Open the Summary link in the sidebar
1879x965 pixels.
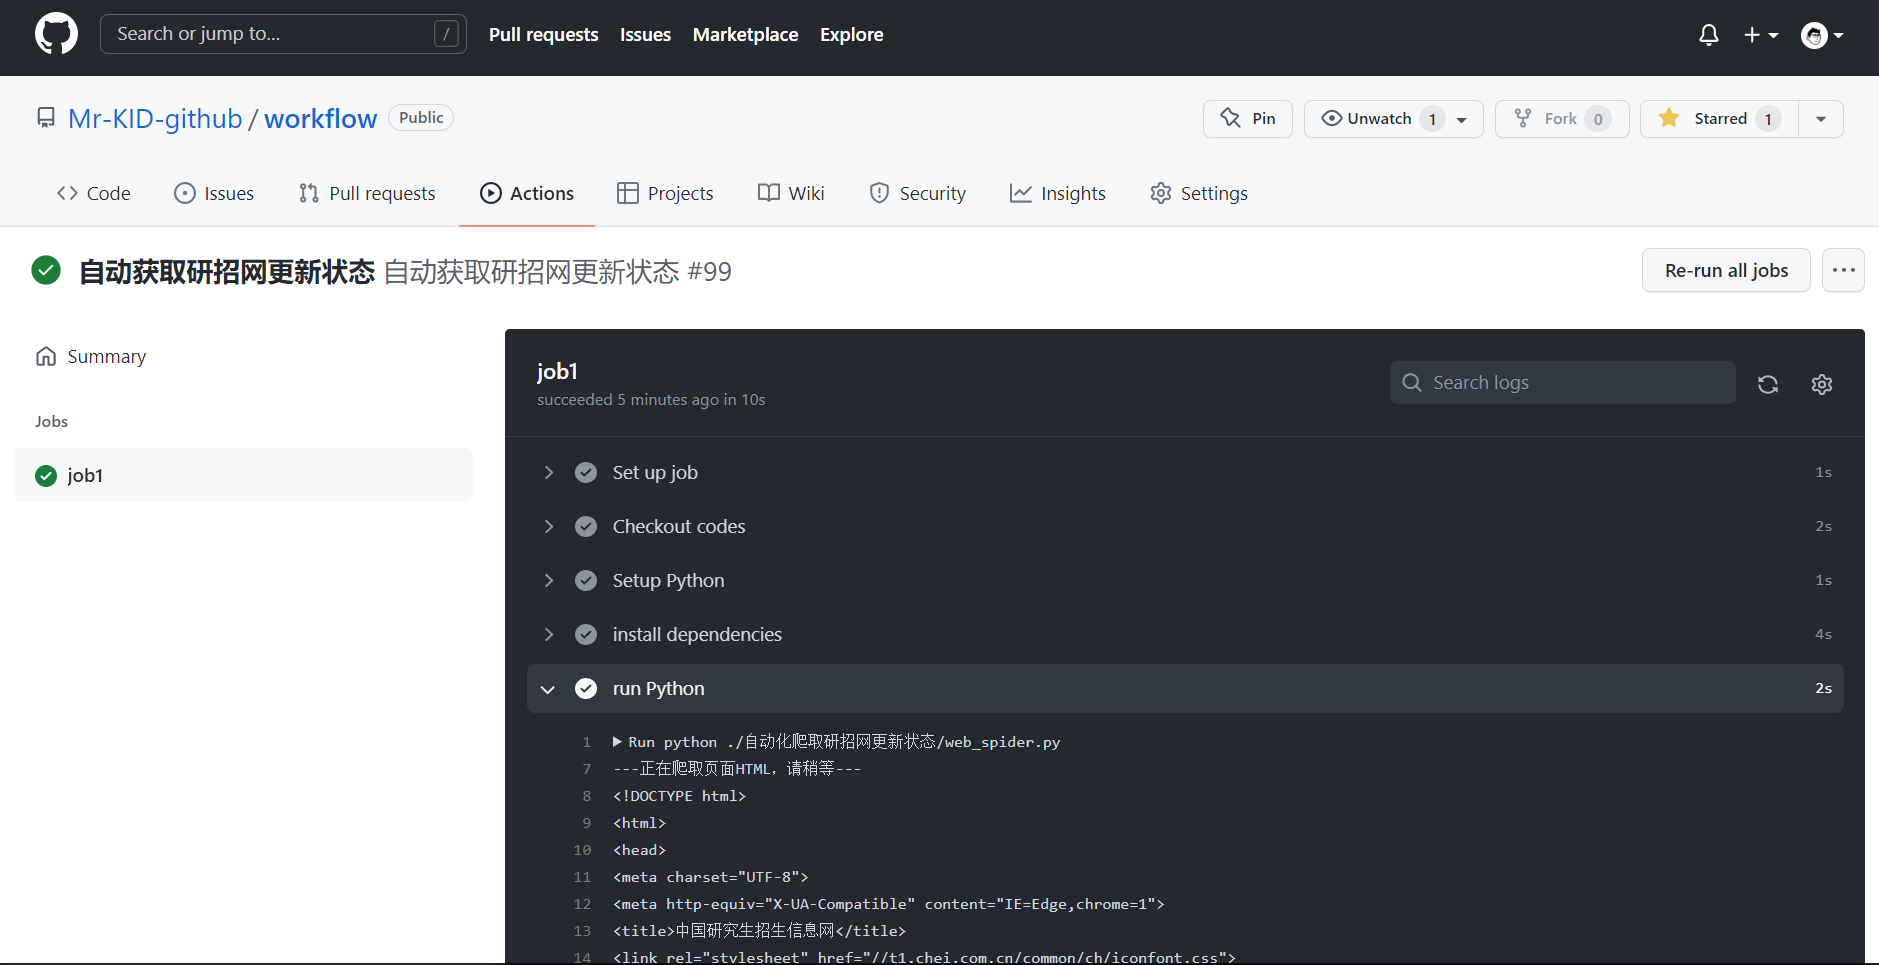point(105,355)
